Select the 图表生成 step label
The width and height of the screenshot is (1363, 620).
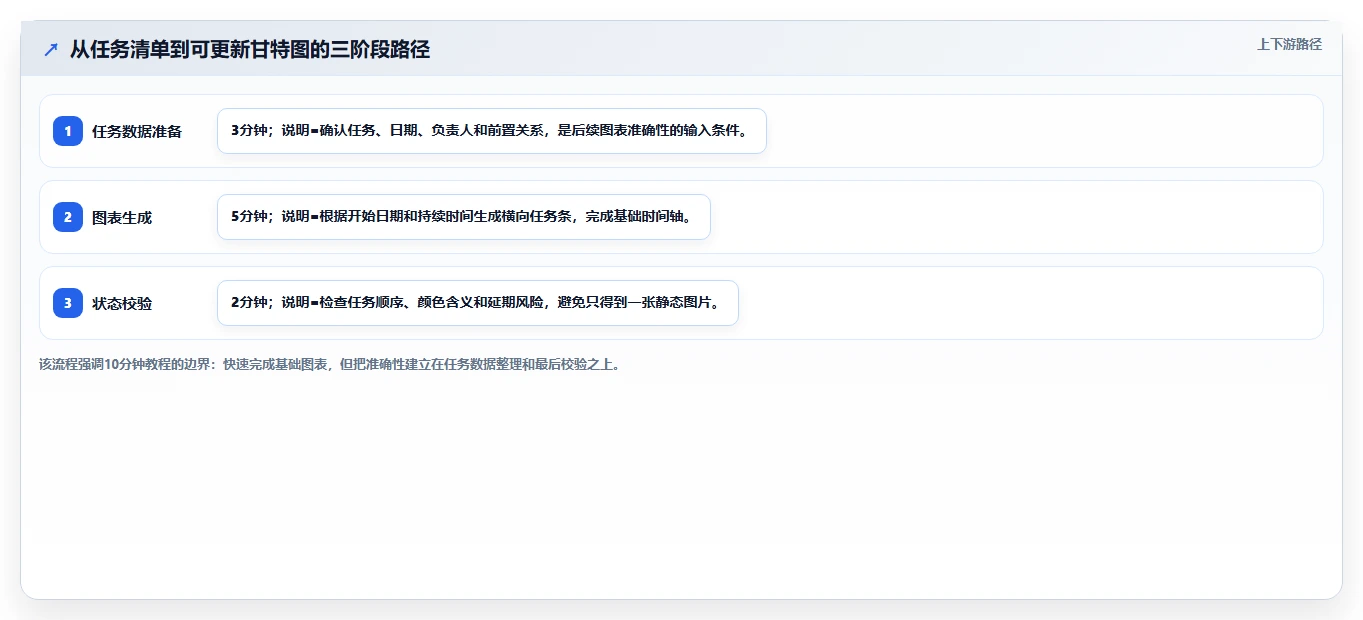click(122, 217)
